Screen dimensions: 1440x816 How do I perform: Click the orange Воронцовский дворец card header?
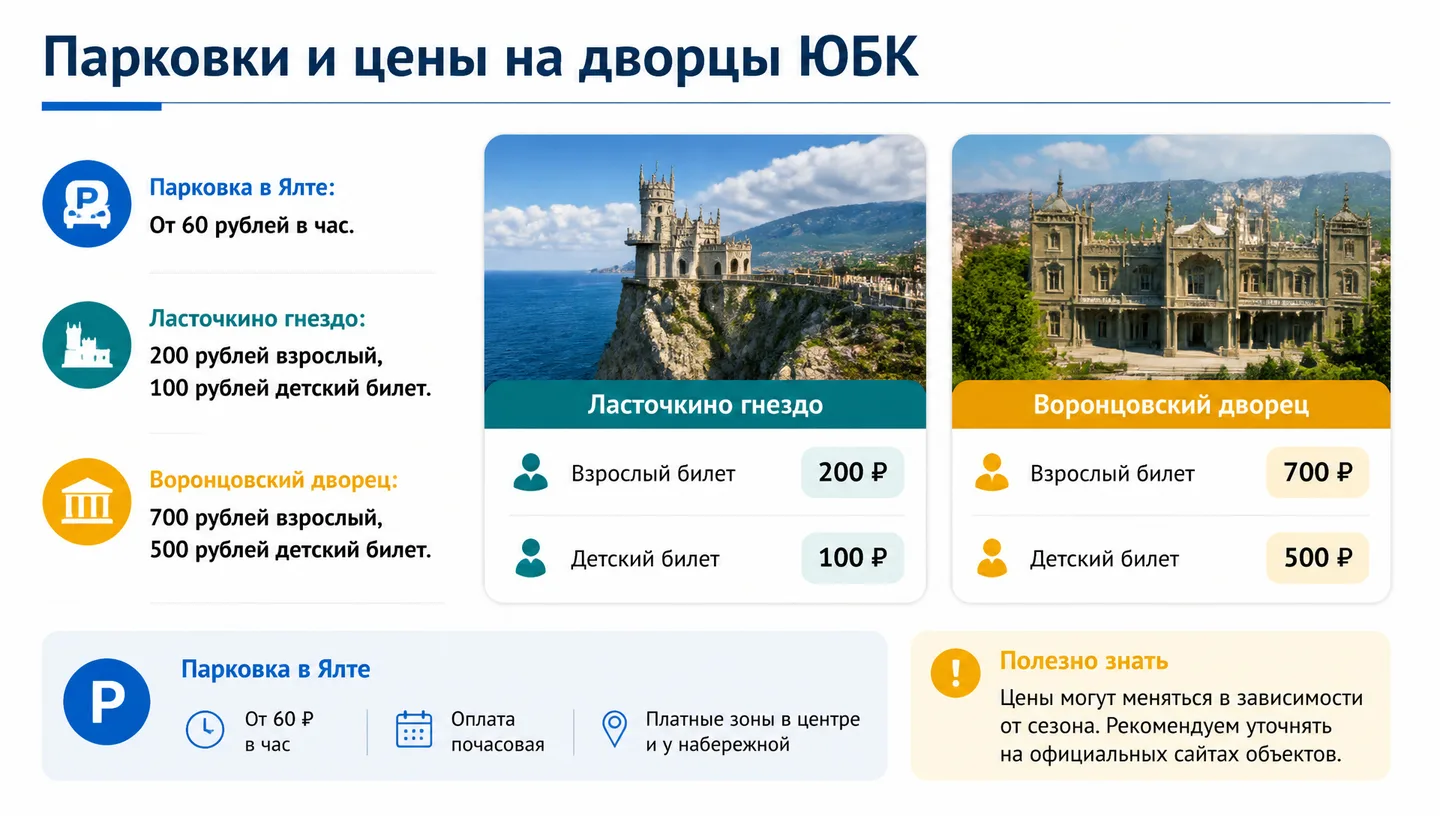tap(1171, 405)
